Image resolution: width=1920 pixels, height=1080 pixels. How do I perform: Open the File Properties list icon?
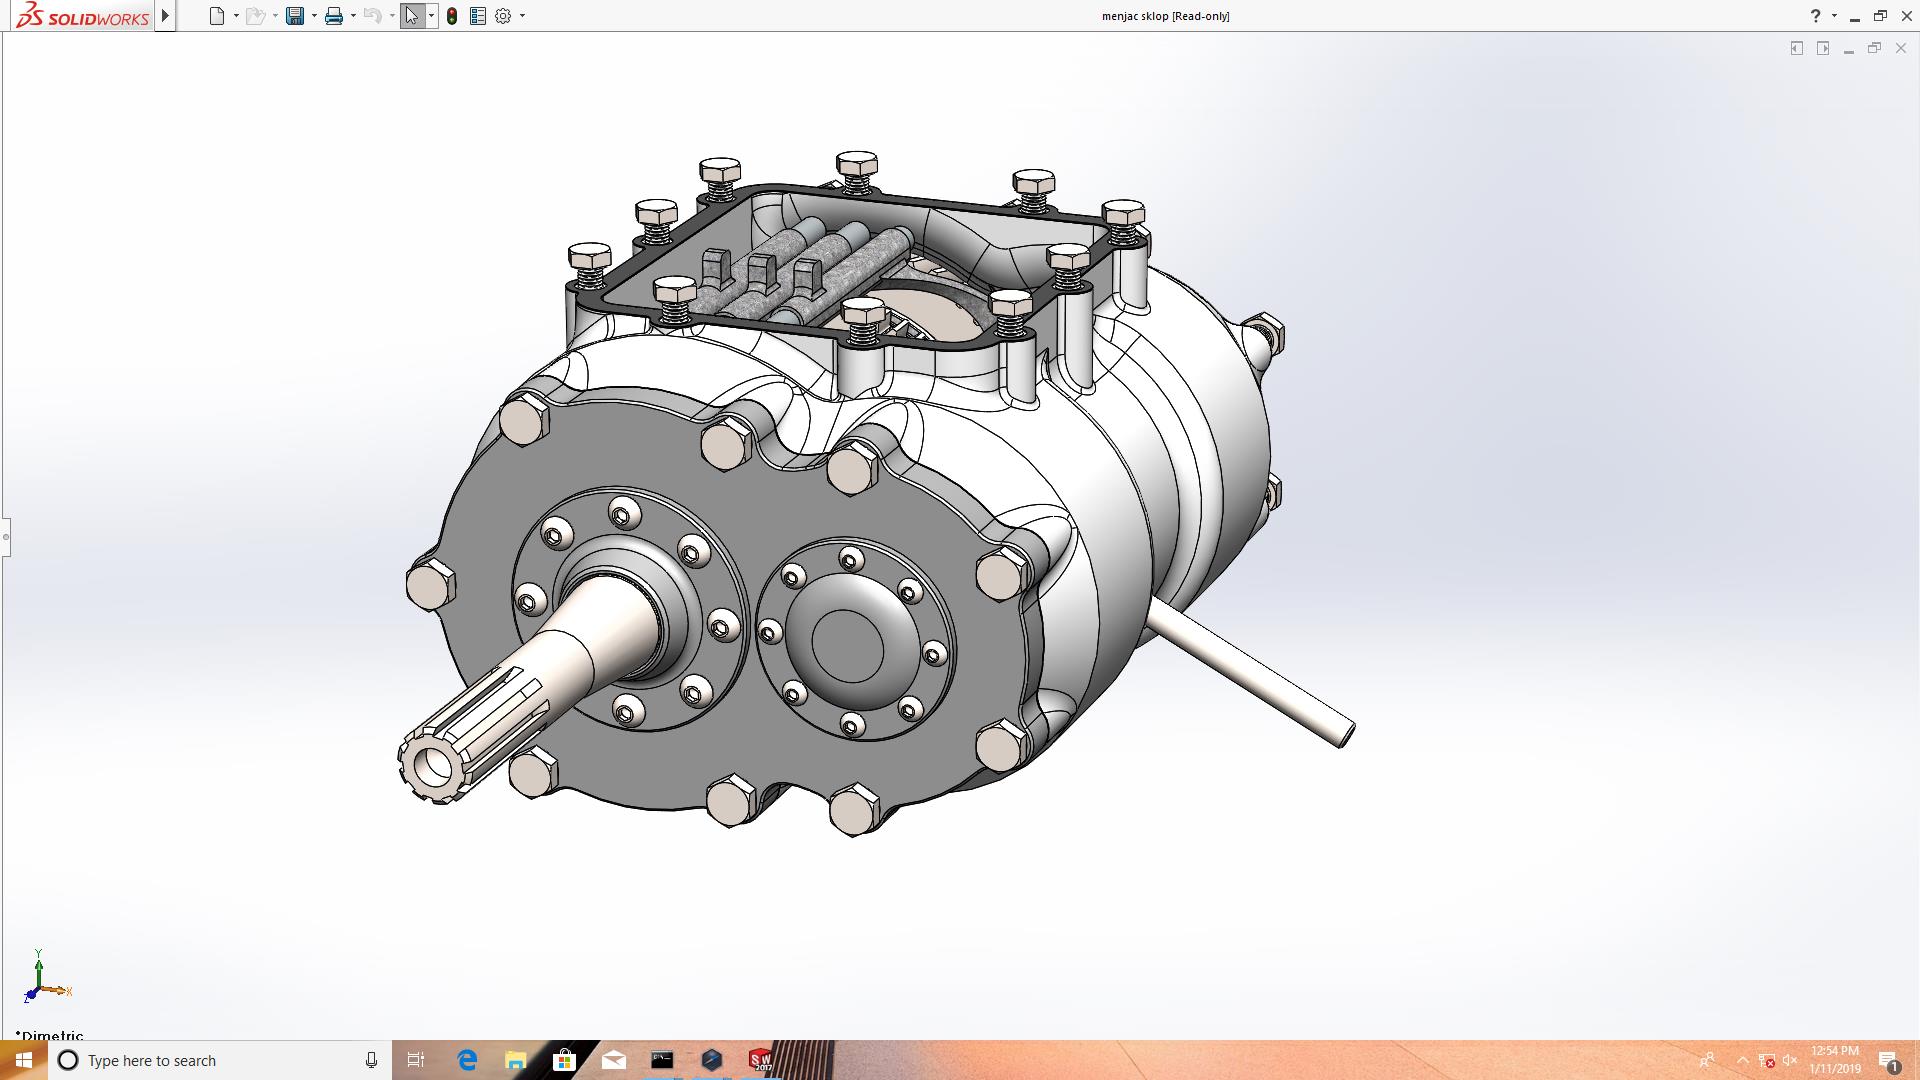coord(478,16)
